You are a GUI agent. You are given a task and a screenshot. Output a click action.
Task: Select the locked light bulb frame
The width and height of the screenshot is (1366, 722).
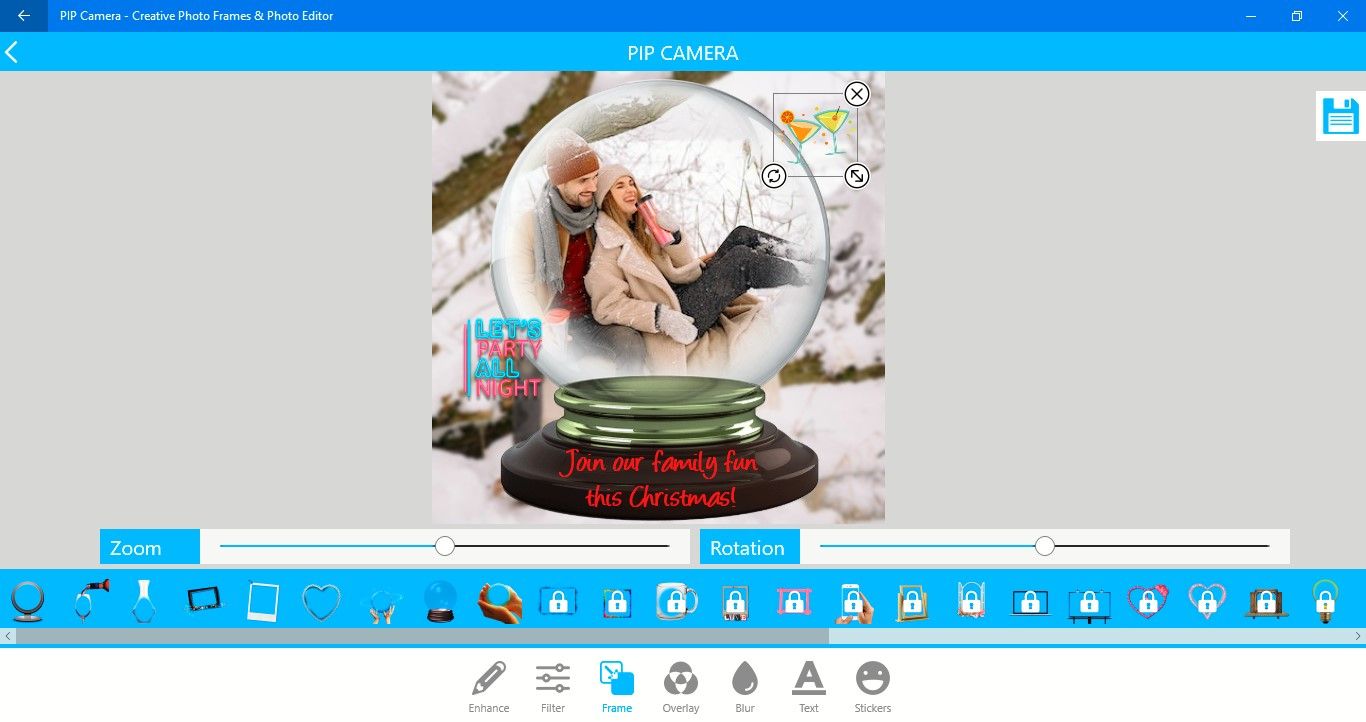pos(1325,601)
